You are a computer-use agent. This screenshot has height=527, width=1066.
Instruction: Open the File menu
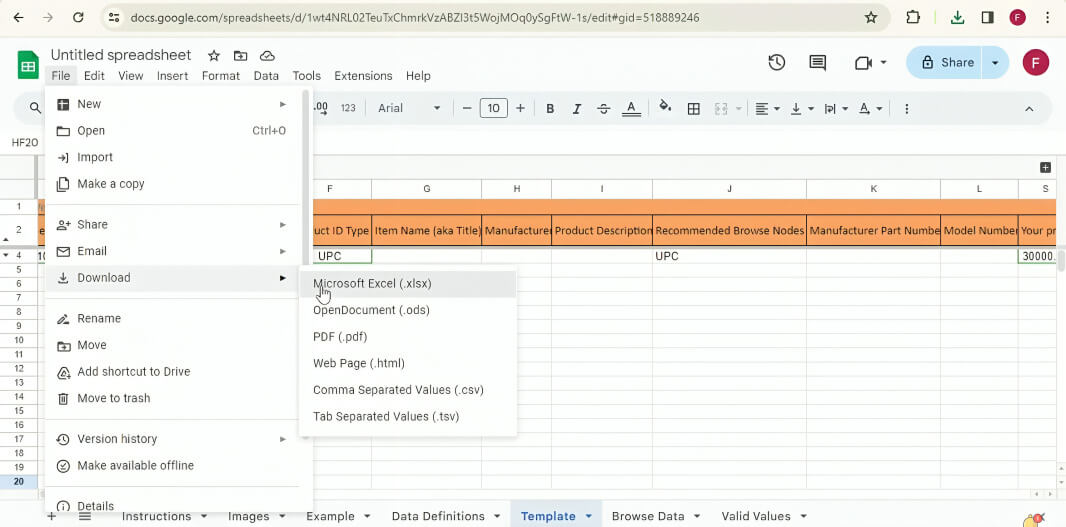[x=61, y=75]
